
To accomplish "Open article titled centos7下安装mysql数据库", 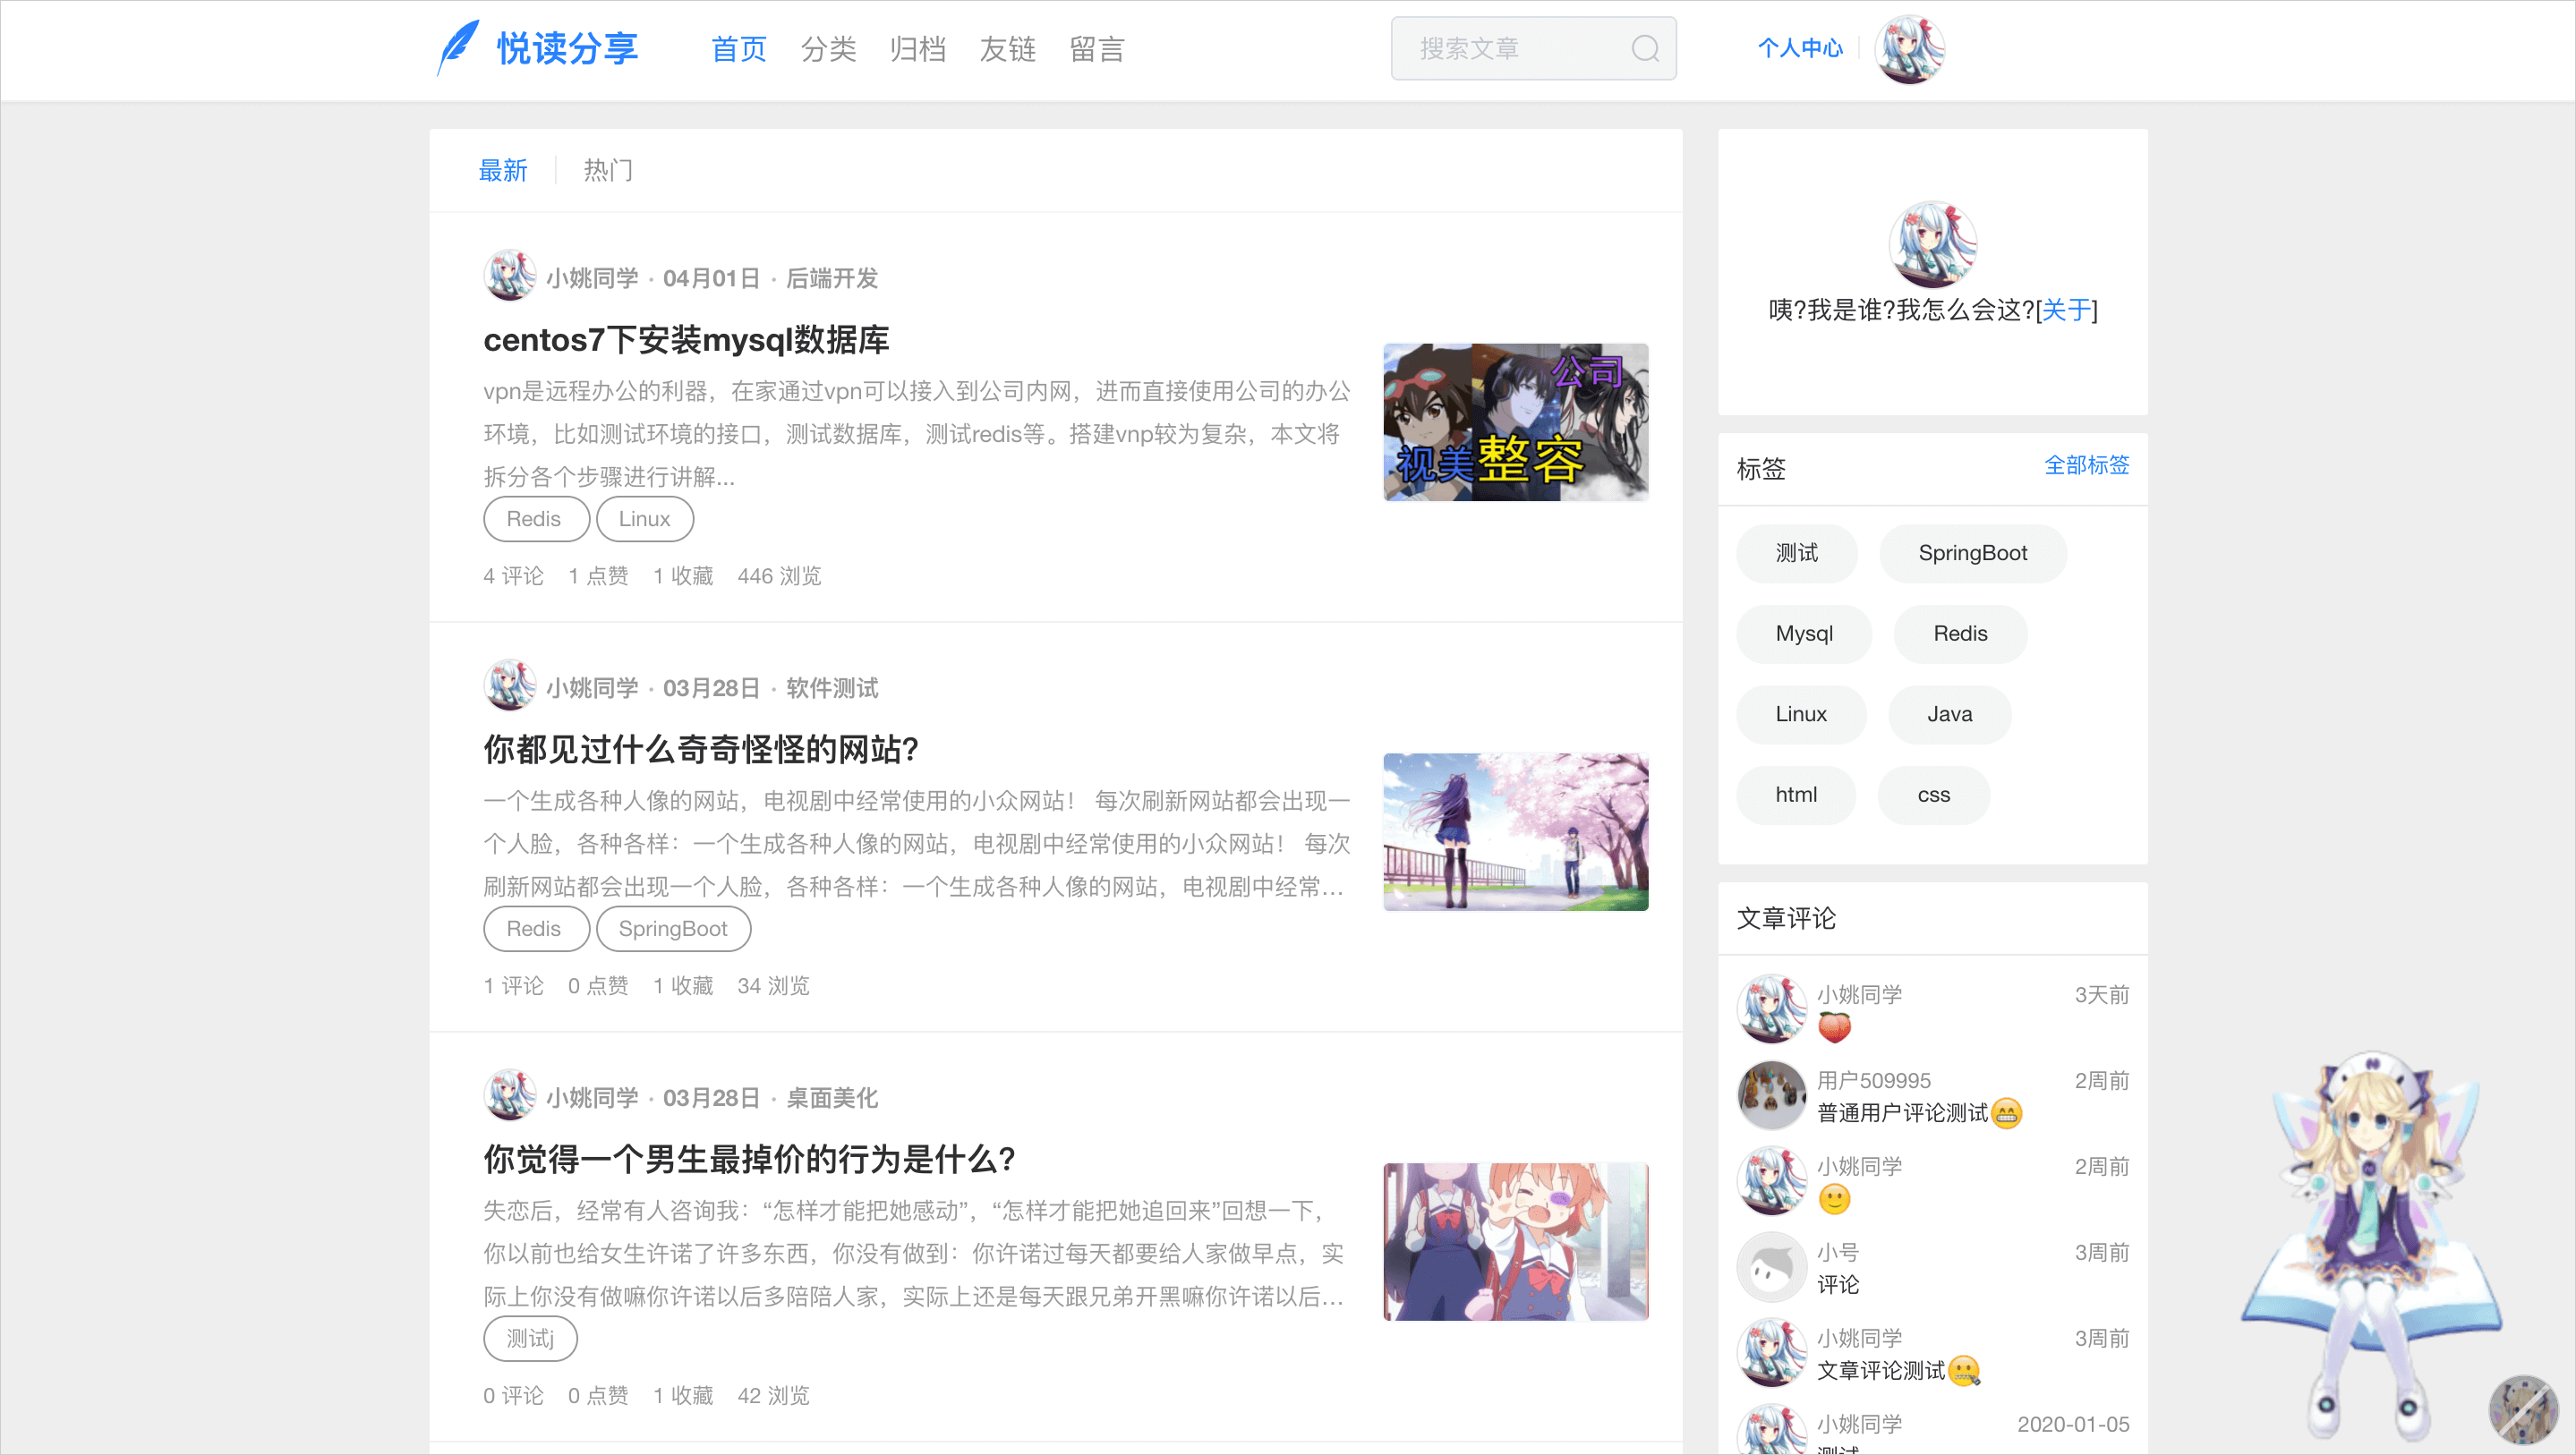I will [685, 340].
